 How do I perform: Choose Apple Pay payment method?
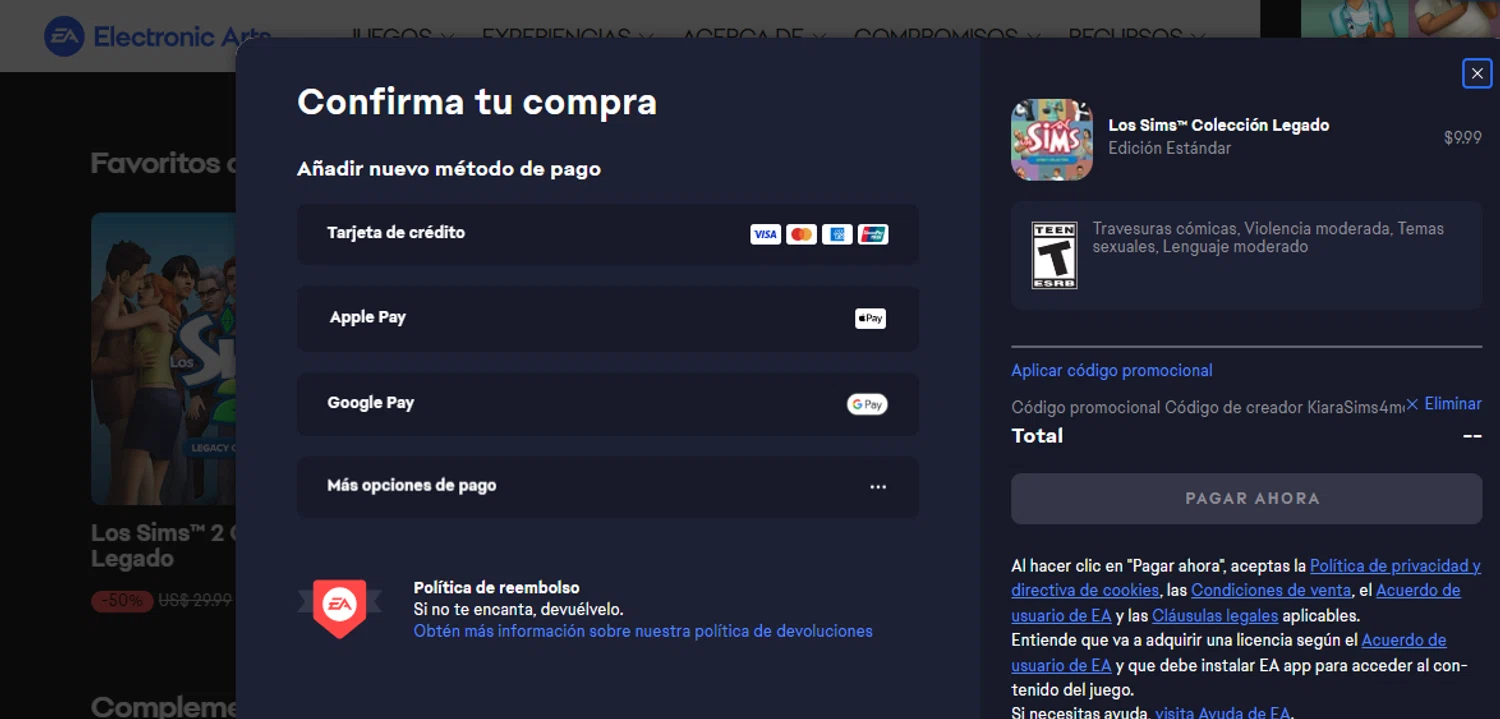(x=608, y=319)
